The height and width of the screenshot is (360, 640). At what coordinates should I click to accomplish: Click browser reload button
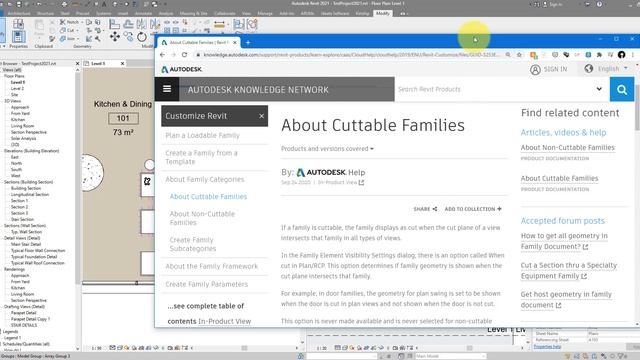184,55
